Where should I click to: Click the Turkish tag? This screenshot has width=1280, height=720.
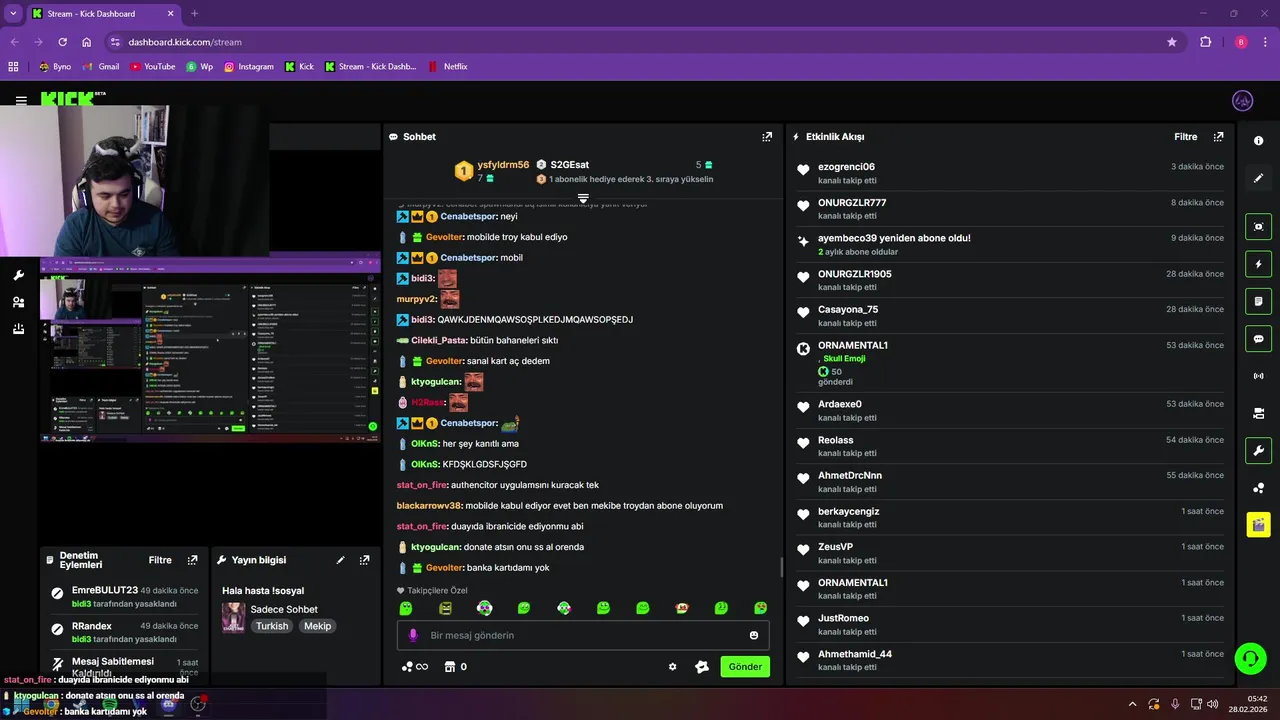tap(272, 626)
